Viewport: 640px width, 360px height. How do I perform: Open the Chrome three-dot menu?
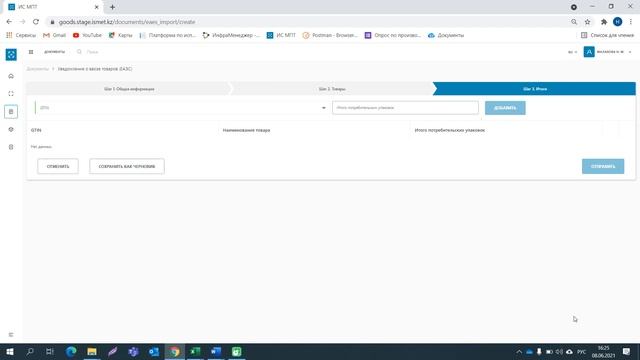click(631, 22)
